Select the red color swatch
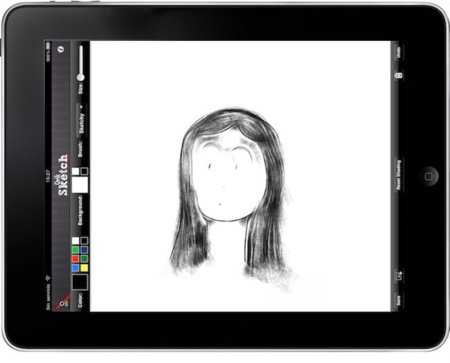 (x=76, y=259)
